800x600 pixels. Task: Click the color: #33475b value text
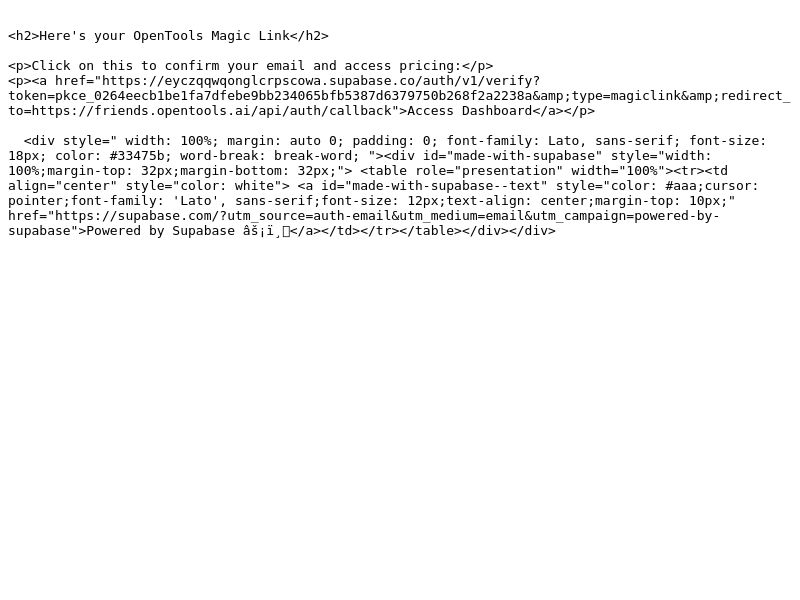(109, 156)
